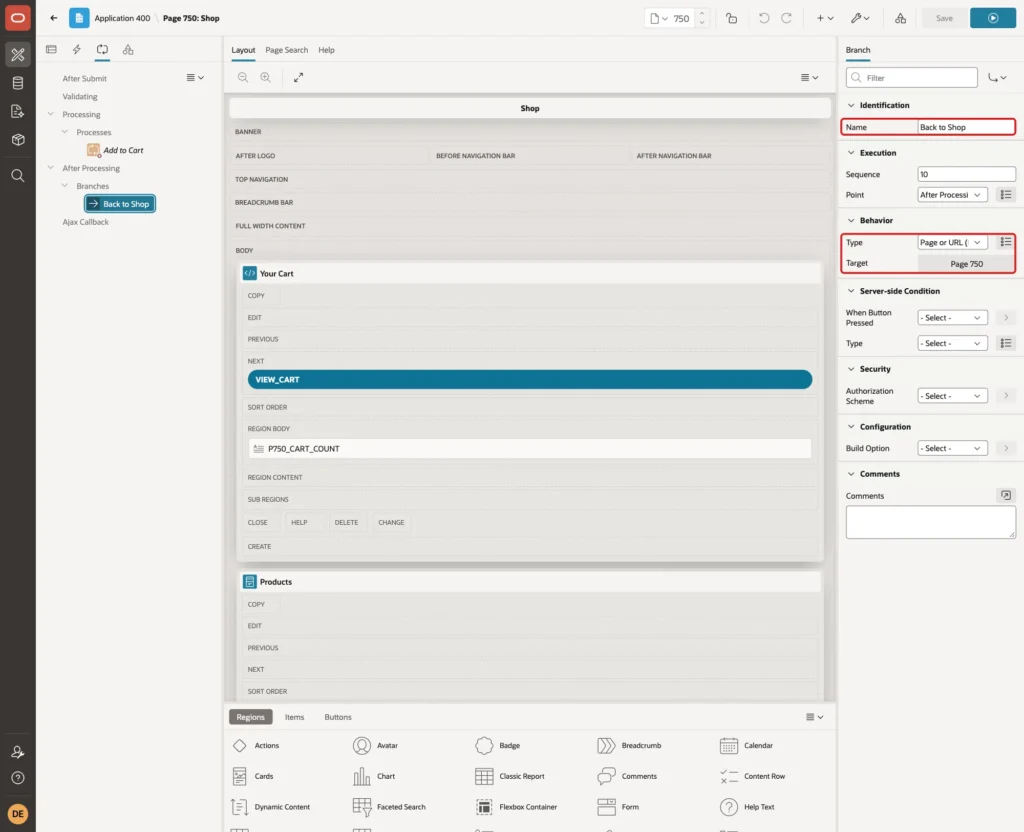1024x832 pixels.
Task: Switch gallery to the Items tab
Action: 295,717
